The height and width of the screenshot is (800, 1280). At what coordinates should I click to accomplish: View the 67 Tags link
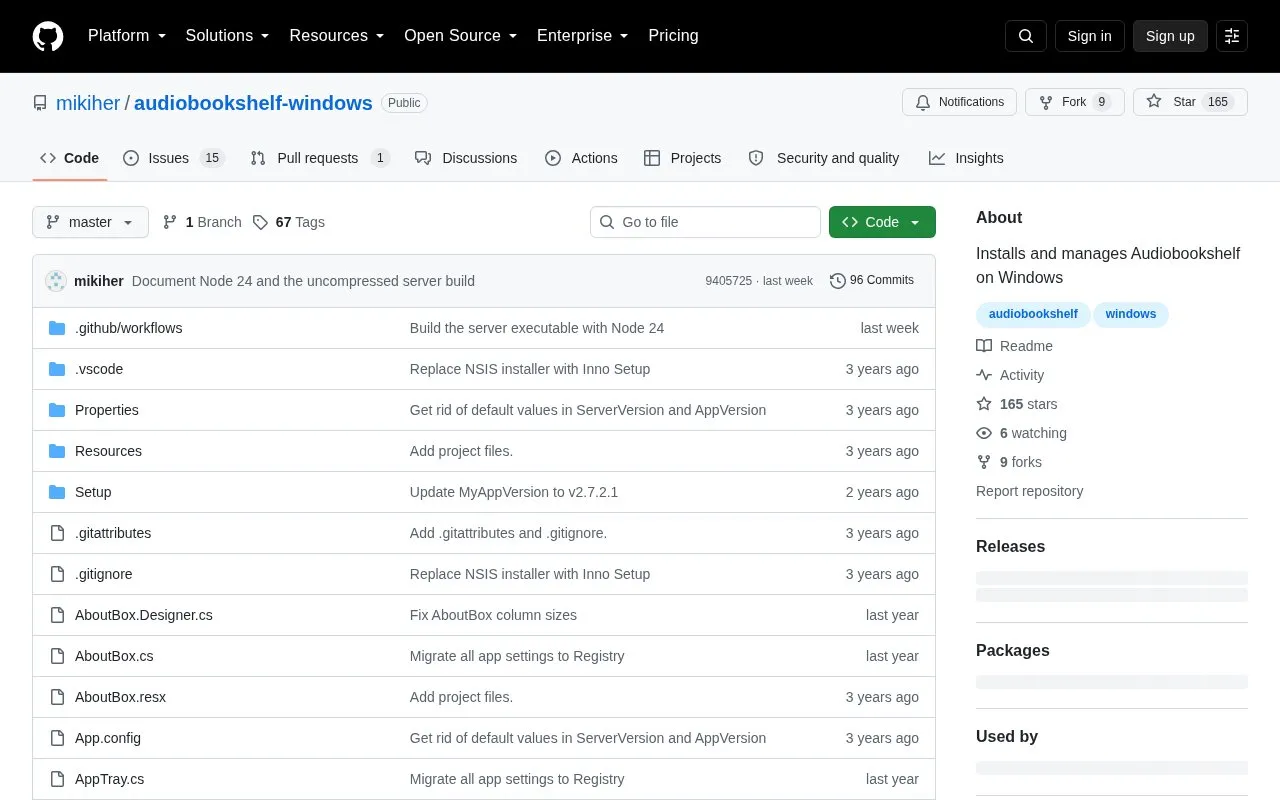click(289, 222)
